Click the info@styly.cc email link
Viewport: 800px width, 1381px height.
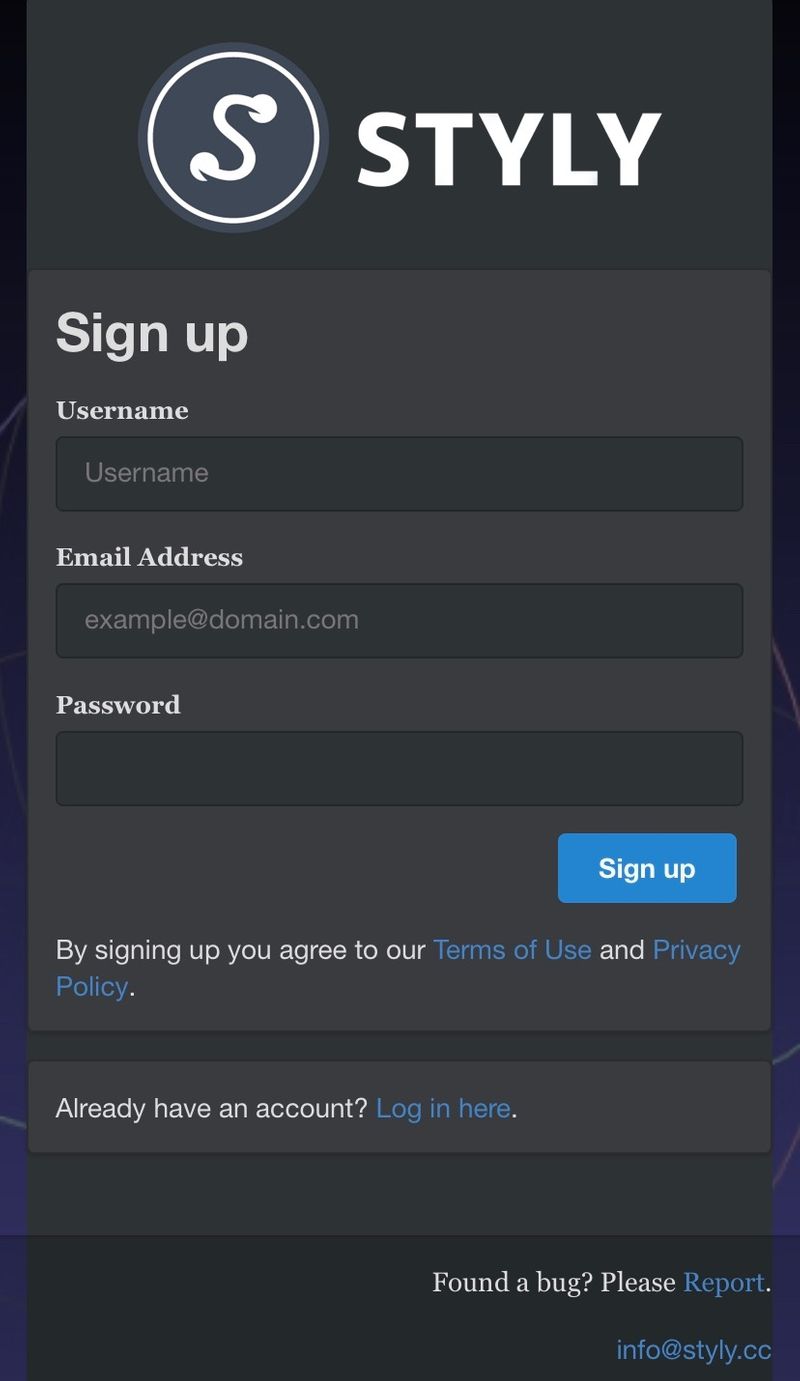point(693,1350)
